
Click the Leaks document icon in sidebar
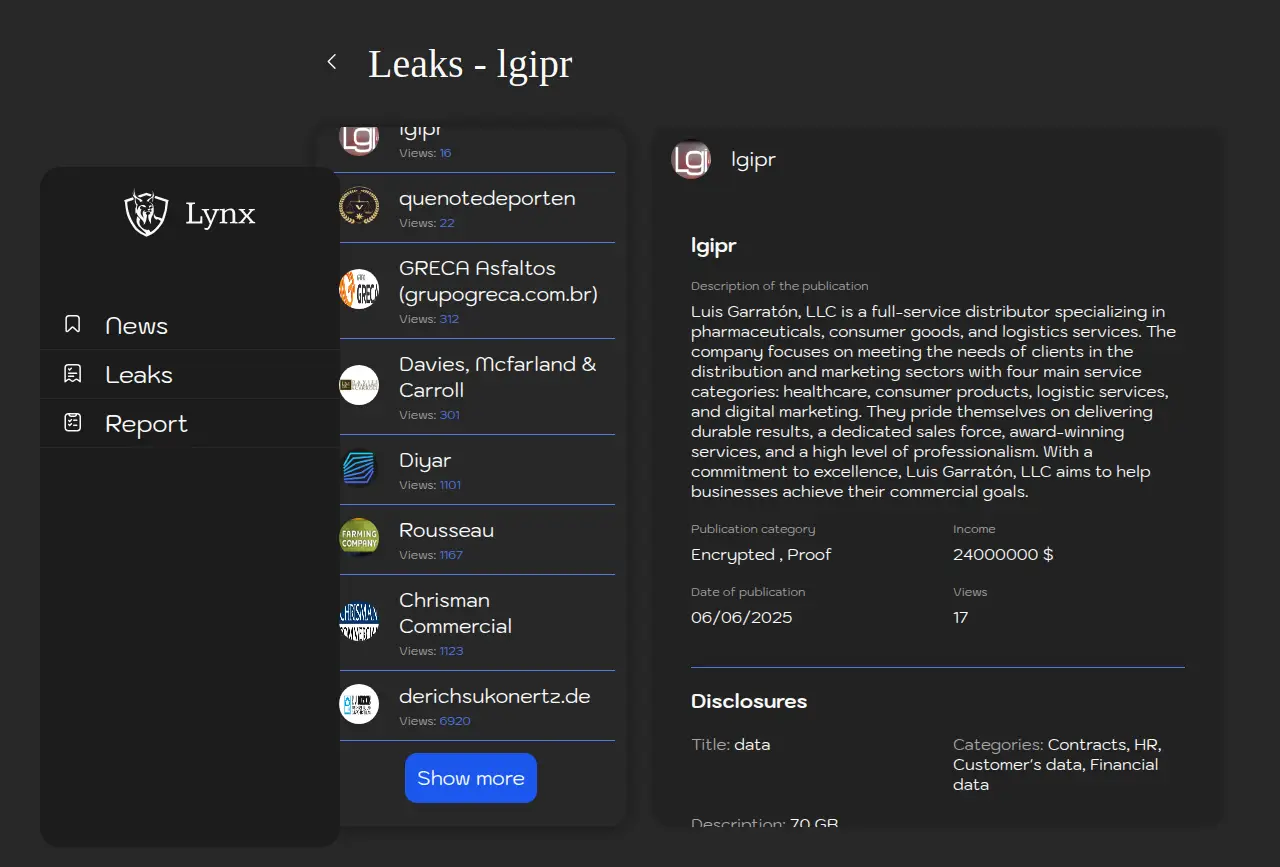click(72, 374)
